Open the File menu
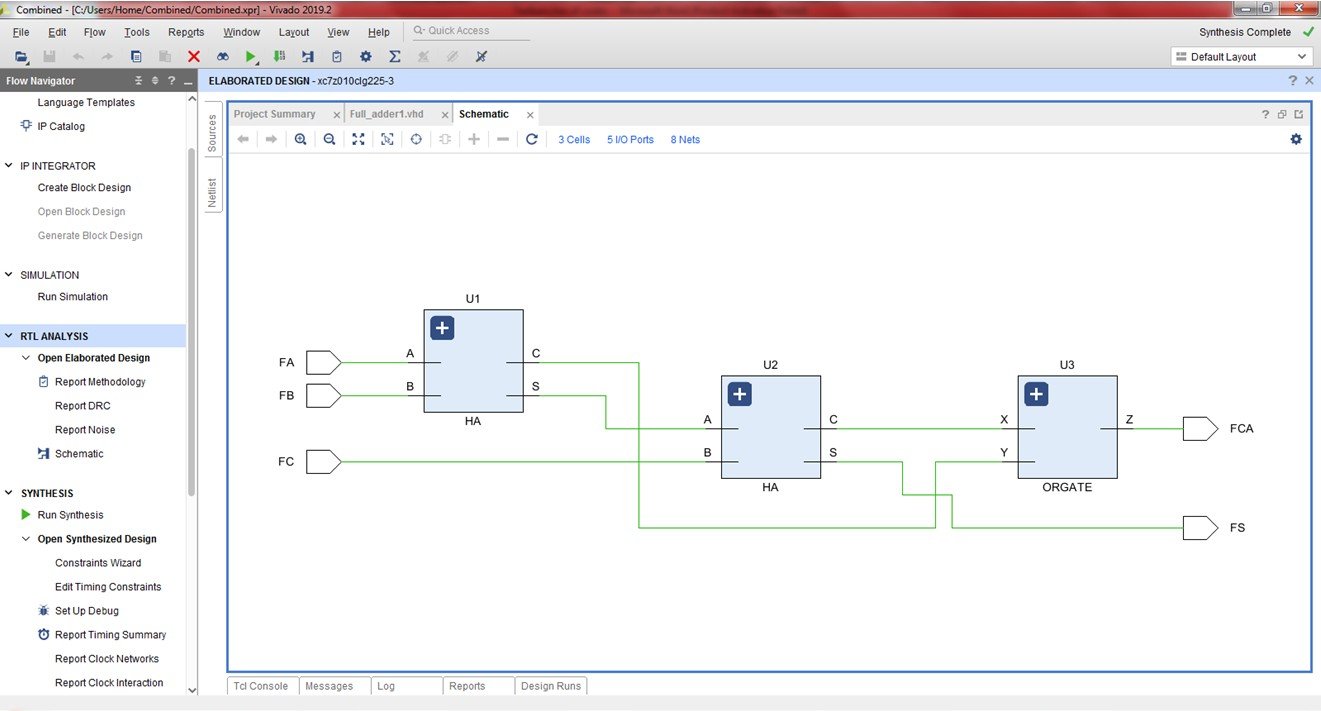1321x711 pixels. [20, 32]
